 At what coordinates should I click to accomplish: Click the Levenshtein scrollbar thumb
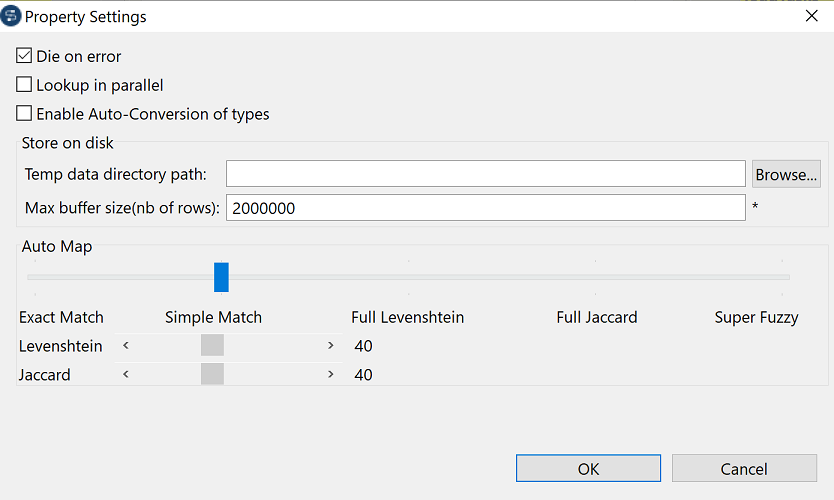[x=212, y=346]
